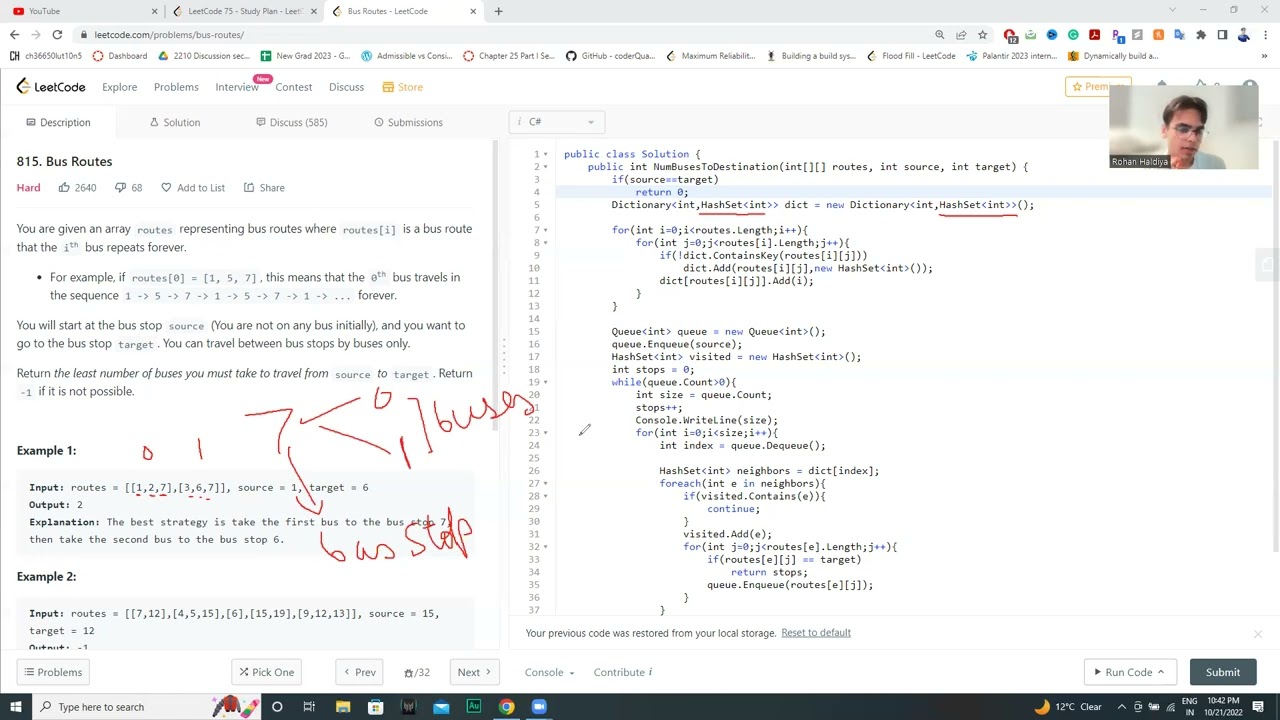Screen dimensions: 1280x720
Task: Open Zoom app from taskbar
Action: (539, 707)
